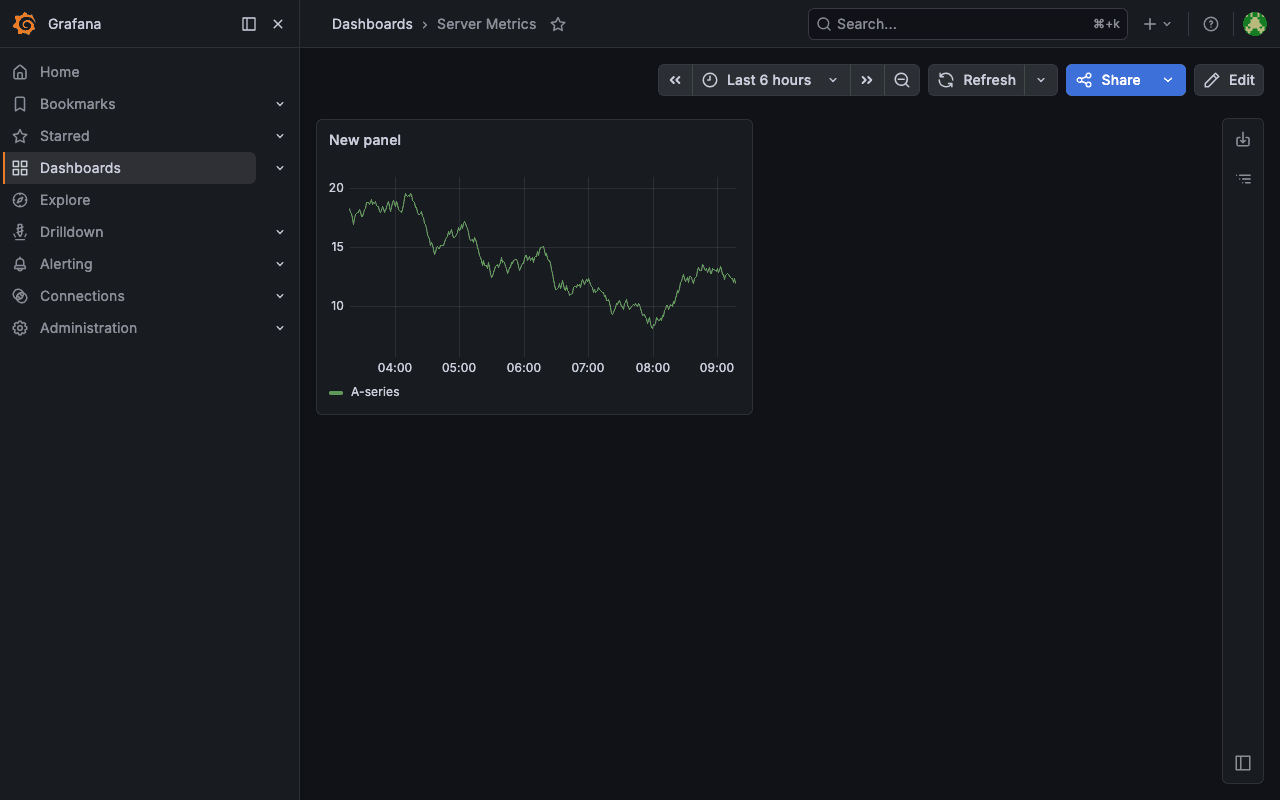
Task: Click the 09:00 x-axis label
Action: [x=717, y=368]
